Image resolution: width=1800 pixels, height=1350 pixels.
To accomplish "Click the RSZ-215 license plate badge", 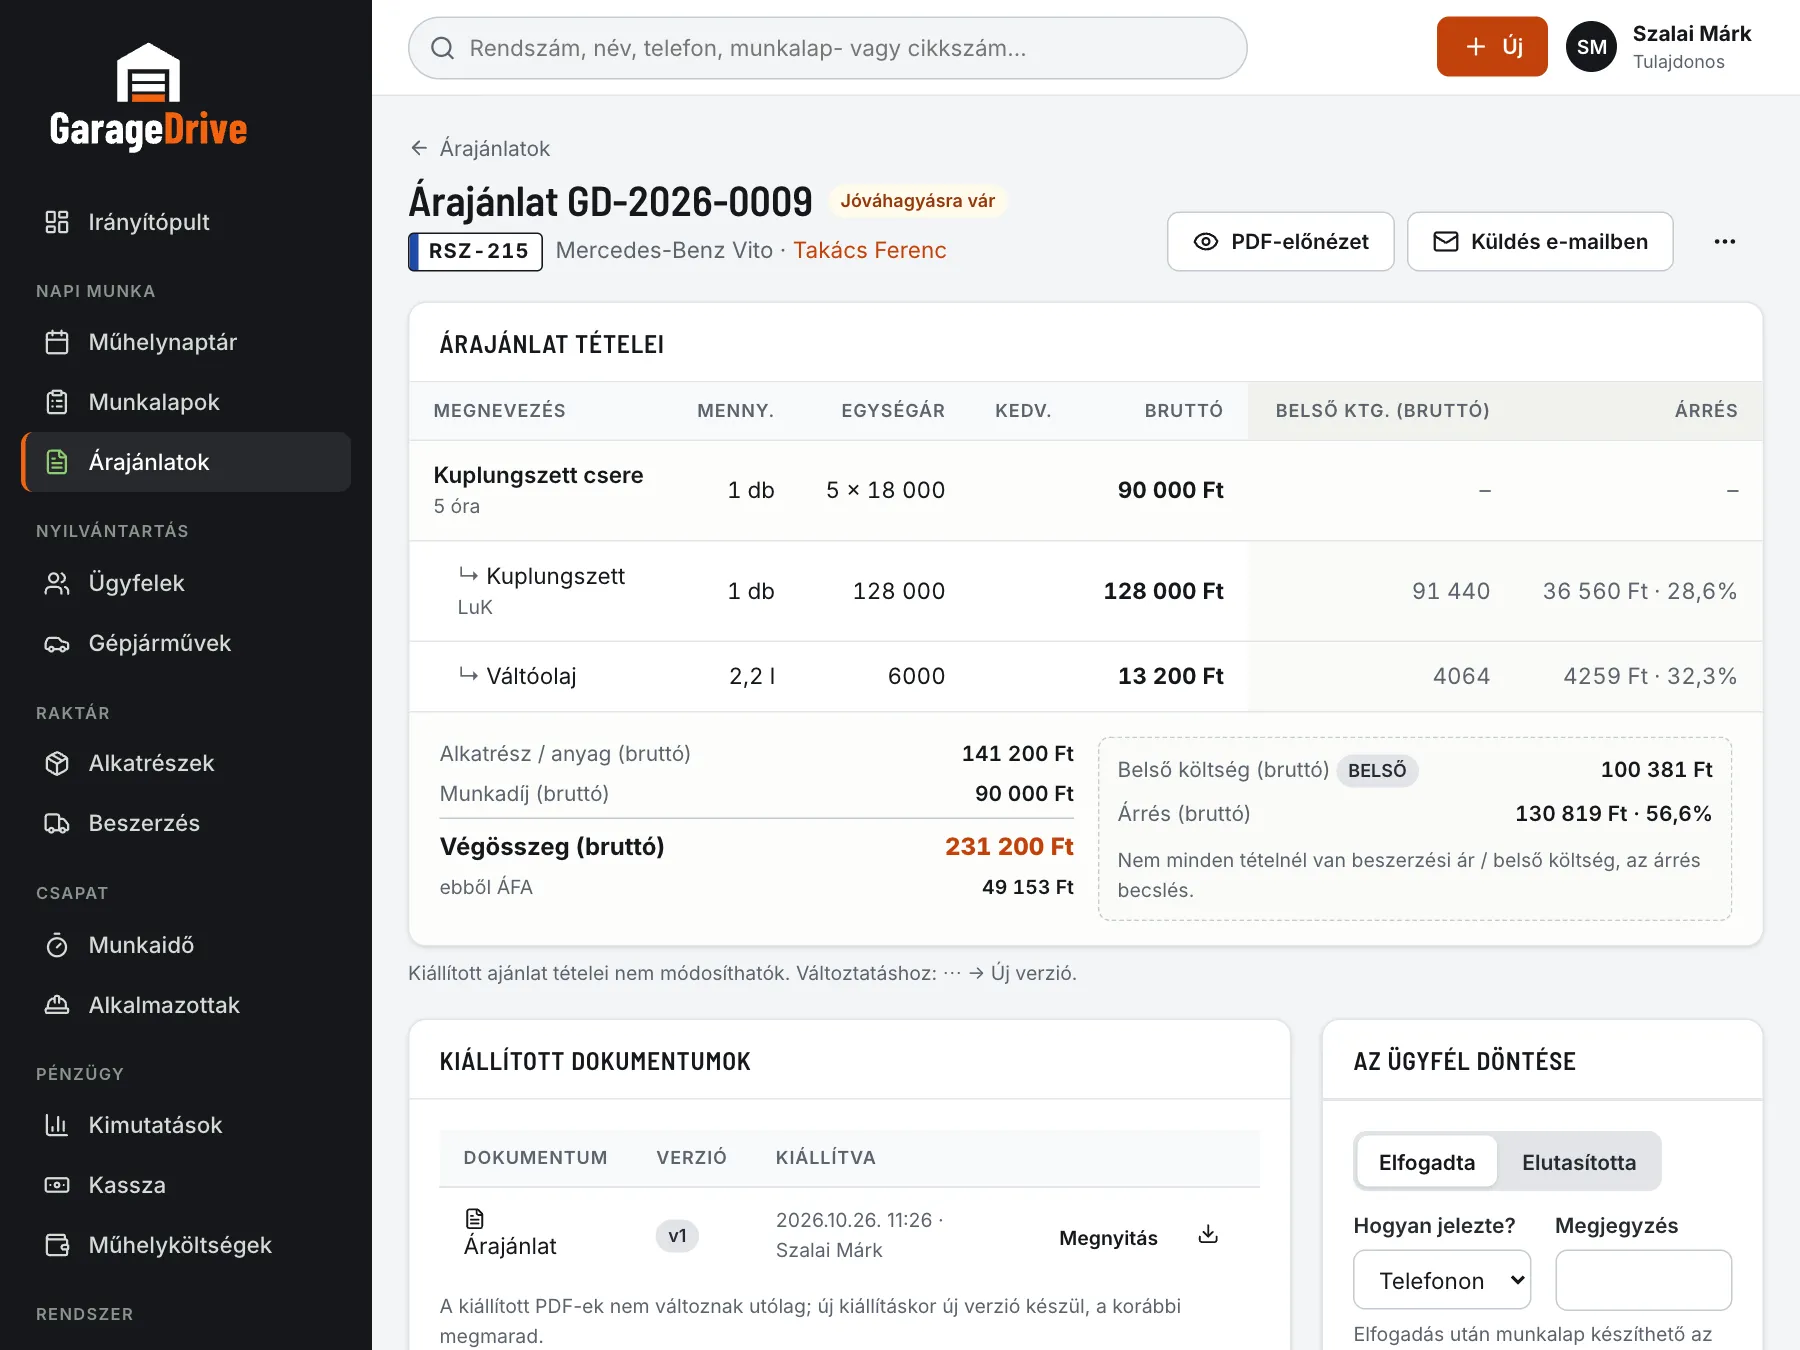I will pyautogui.click(x=476, y=251).
